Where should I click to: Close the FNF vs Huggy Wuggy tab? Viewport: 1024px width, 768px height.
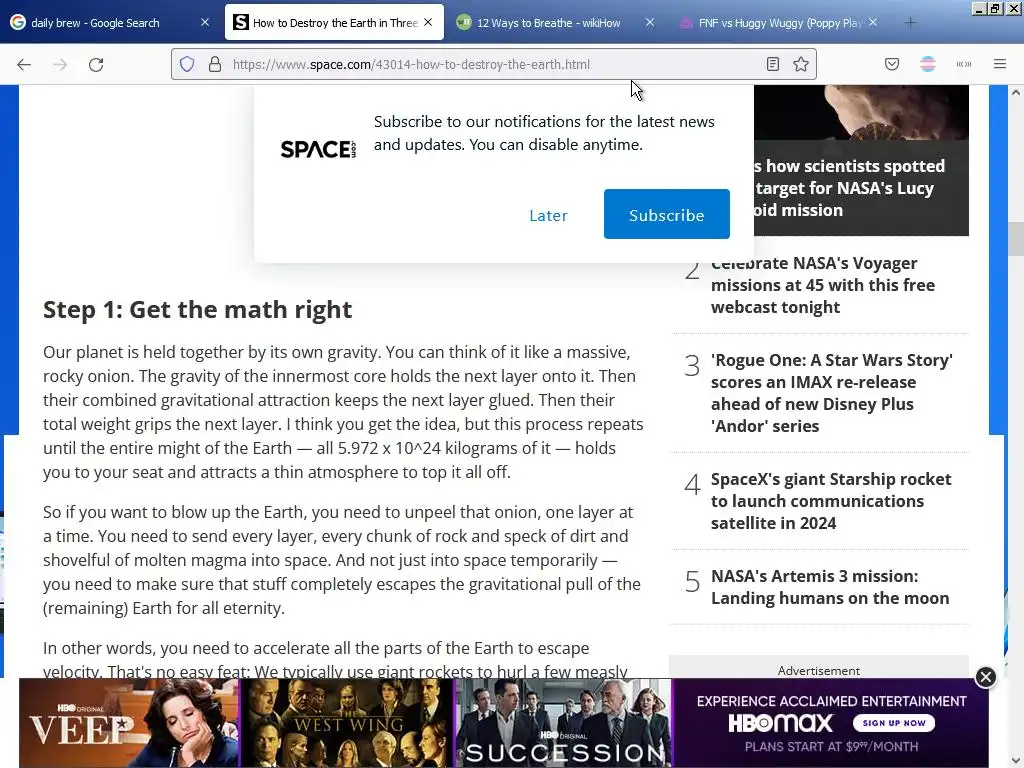[873, 22]
